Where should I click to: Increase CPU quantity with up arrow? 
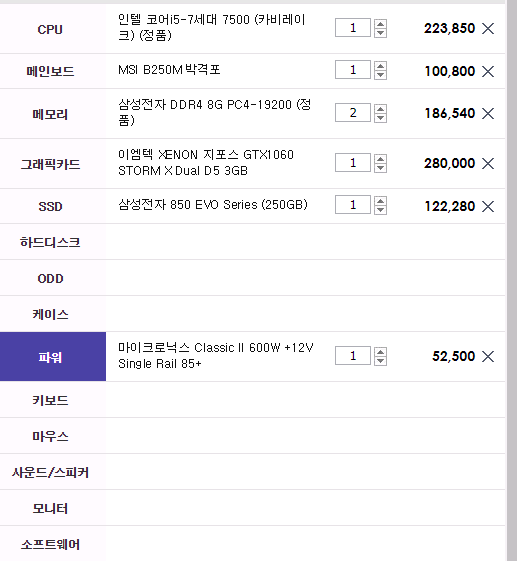coord(380,24)
